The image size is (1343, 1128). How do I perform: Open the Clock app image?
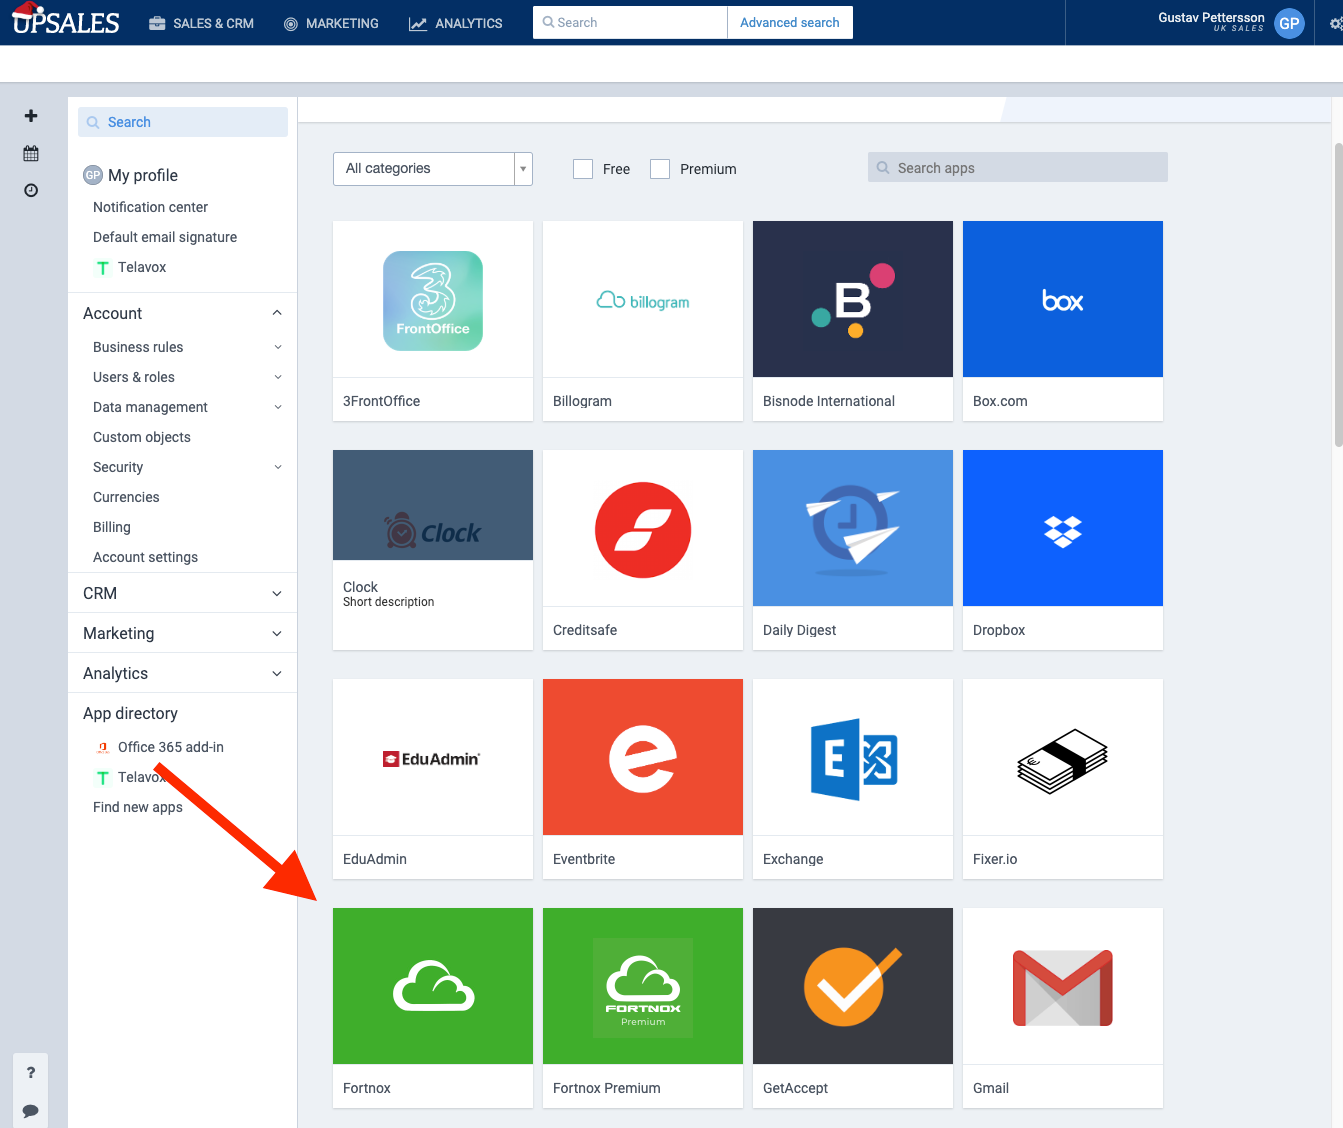(433, 505)
